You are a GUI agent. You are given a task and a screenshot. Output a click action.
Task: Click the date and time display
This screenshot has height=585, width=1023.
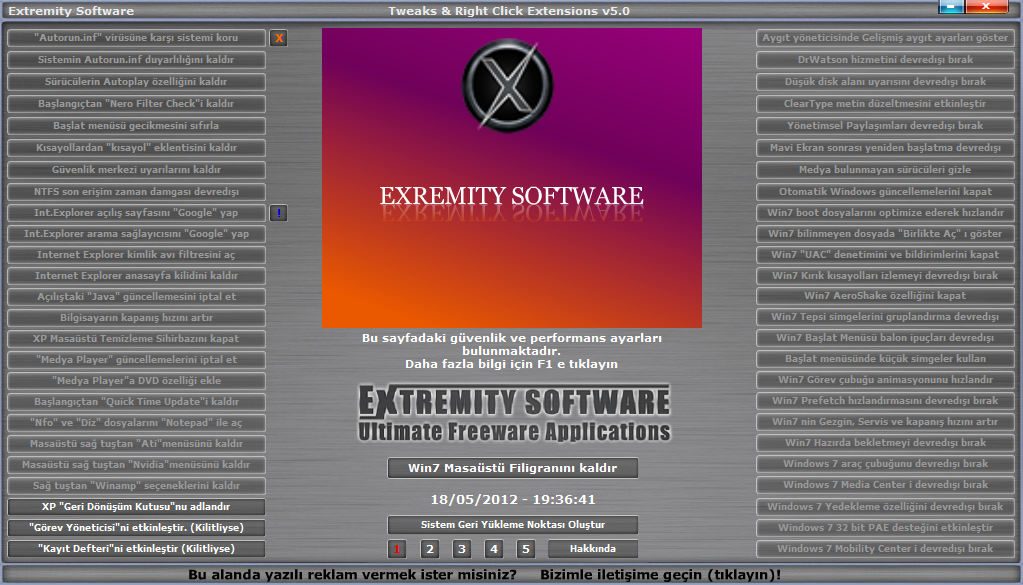(512, 499)
